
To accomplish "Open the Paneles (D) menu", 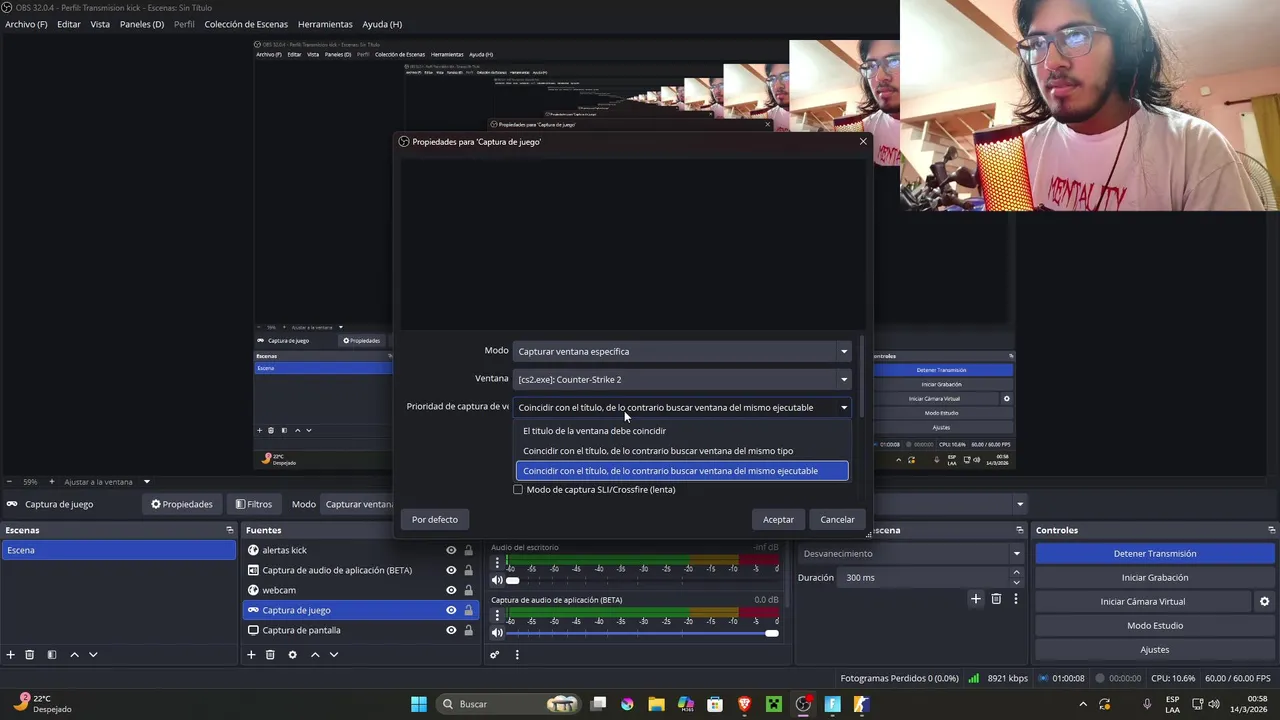I will [x=142, y=24].
